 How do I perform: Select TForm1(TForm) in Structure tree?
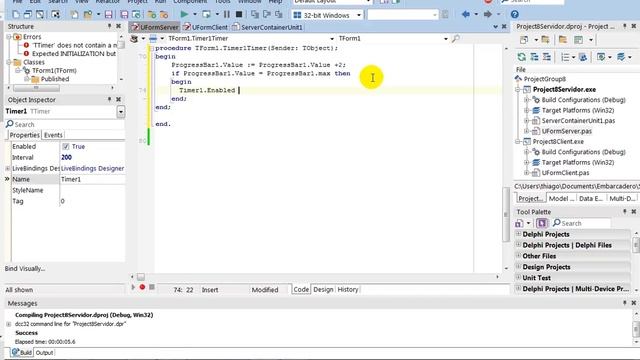[x=54, y=71]
